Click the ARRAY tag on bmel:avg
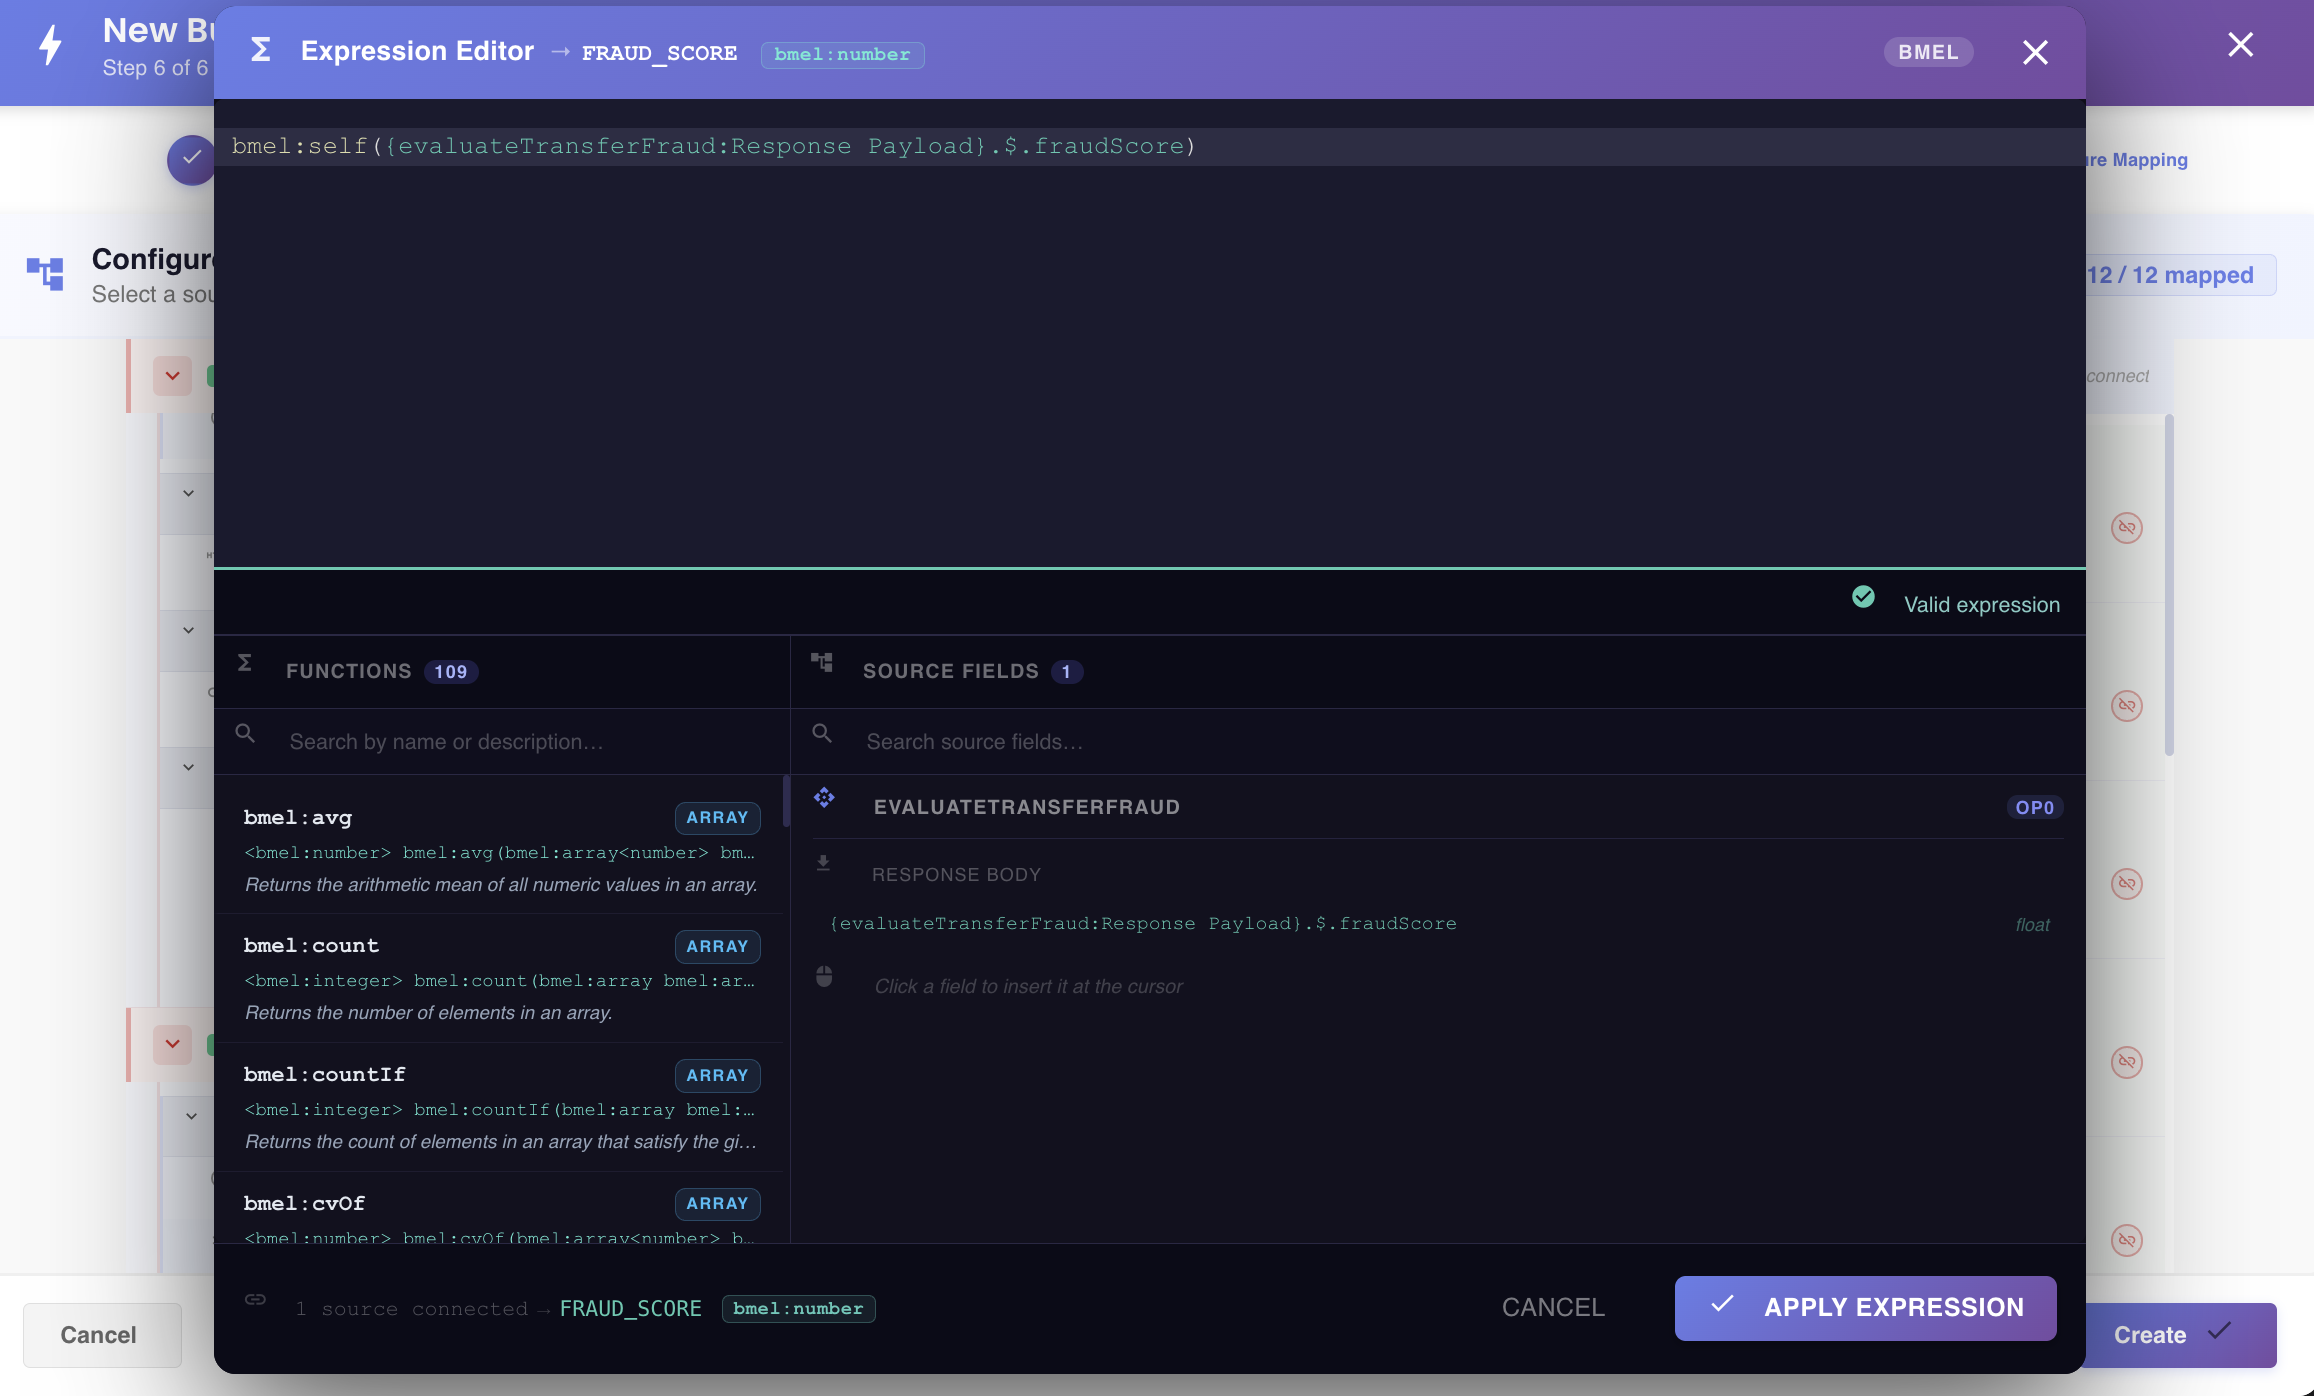The image size is (2314, 1396). click(x=717, y=818)
